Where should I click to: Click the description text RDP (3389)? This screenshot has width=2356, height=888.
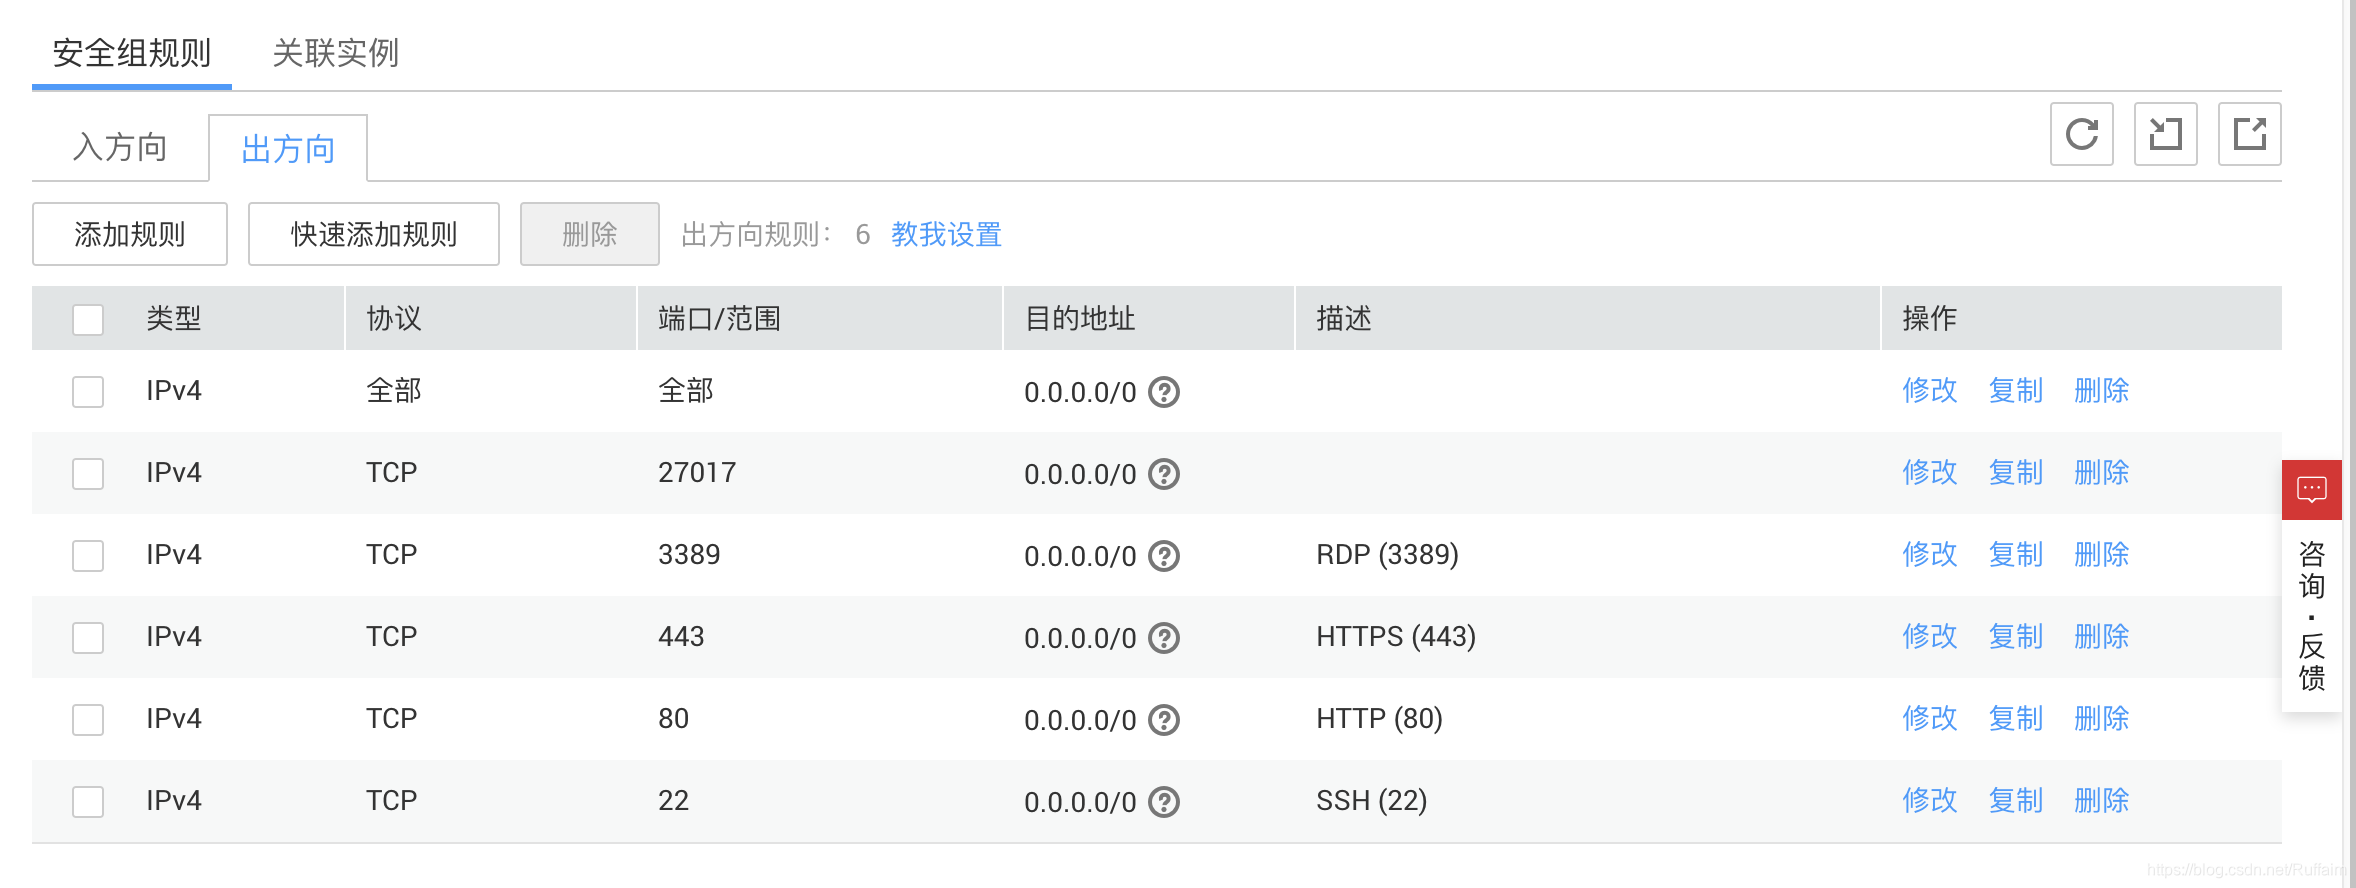point(1387,554)
